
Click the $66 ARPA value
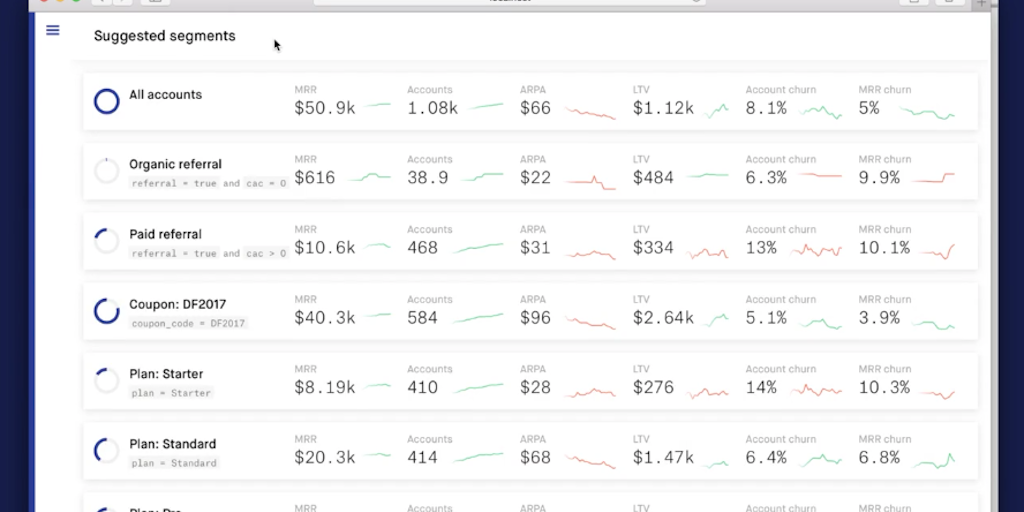point(536,108)
